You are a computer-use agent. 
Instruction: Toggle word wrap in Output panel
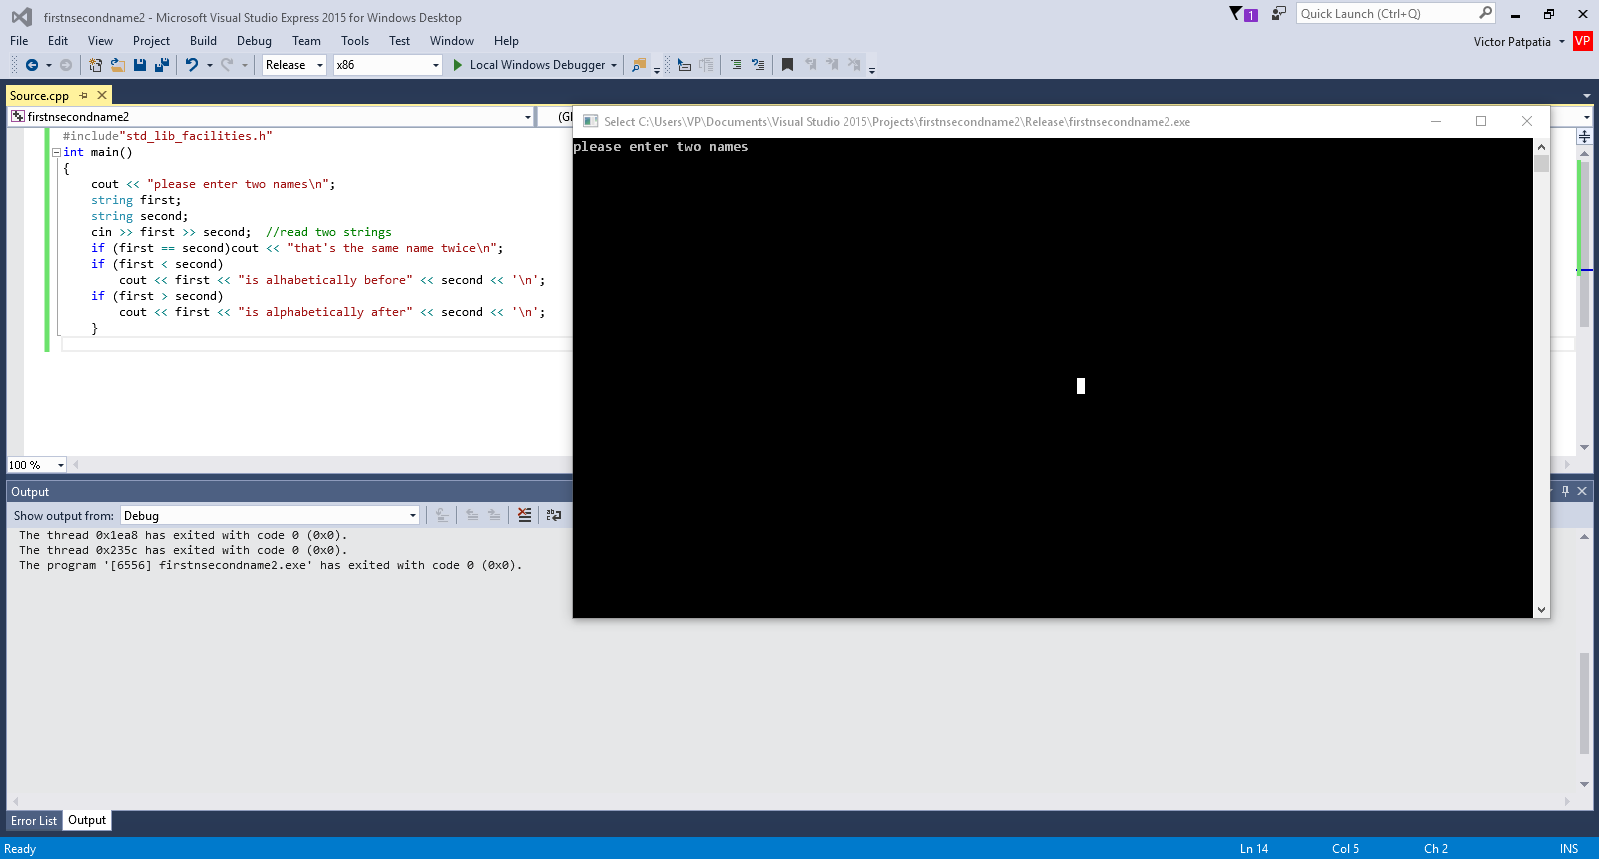click(x=553, y=515)
